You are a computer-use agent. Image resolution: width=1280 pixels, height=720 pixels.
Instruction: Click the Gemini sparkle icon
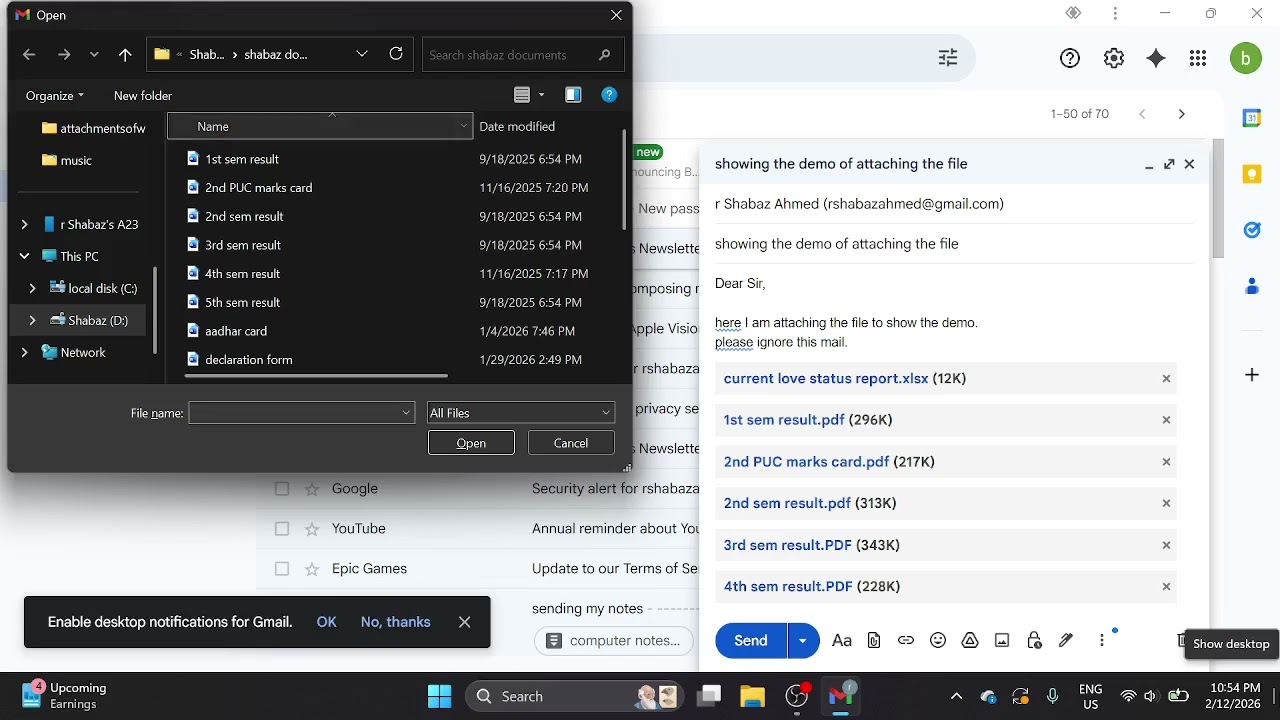(1156, 58)
